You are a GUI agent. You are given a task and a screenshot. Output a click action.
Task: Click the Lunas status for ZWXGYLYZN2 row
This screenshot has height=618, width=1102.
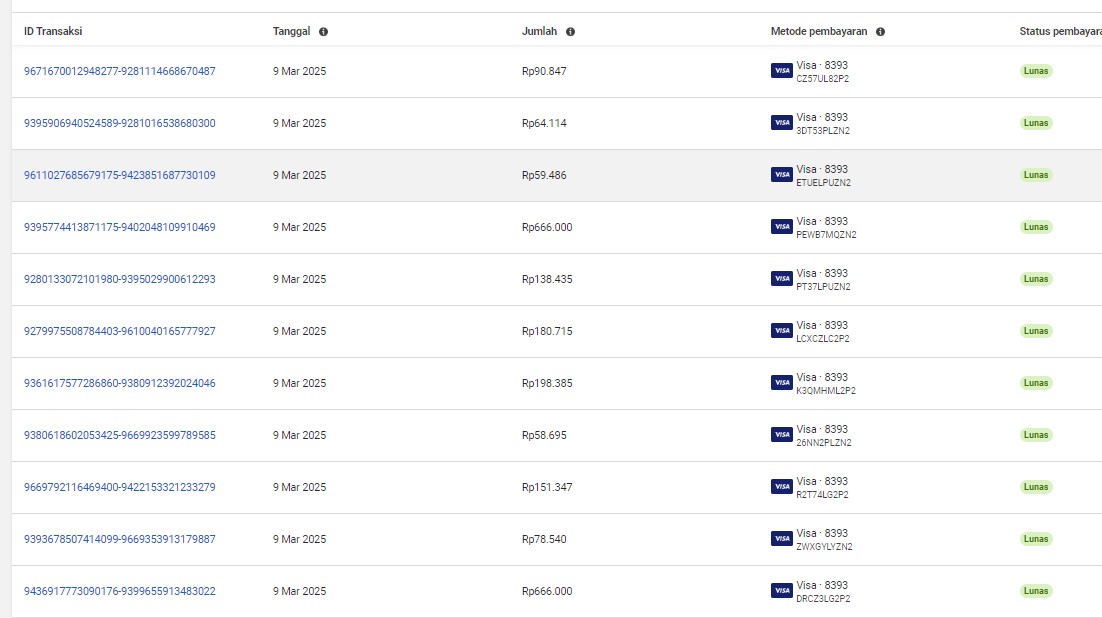tap(1036, 539)
